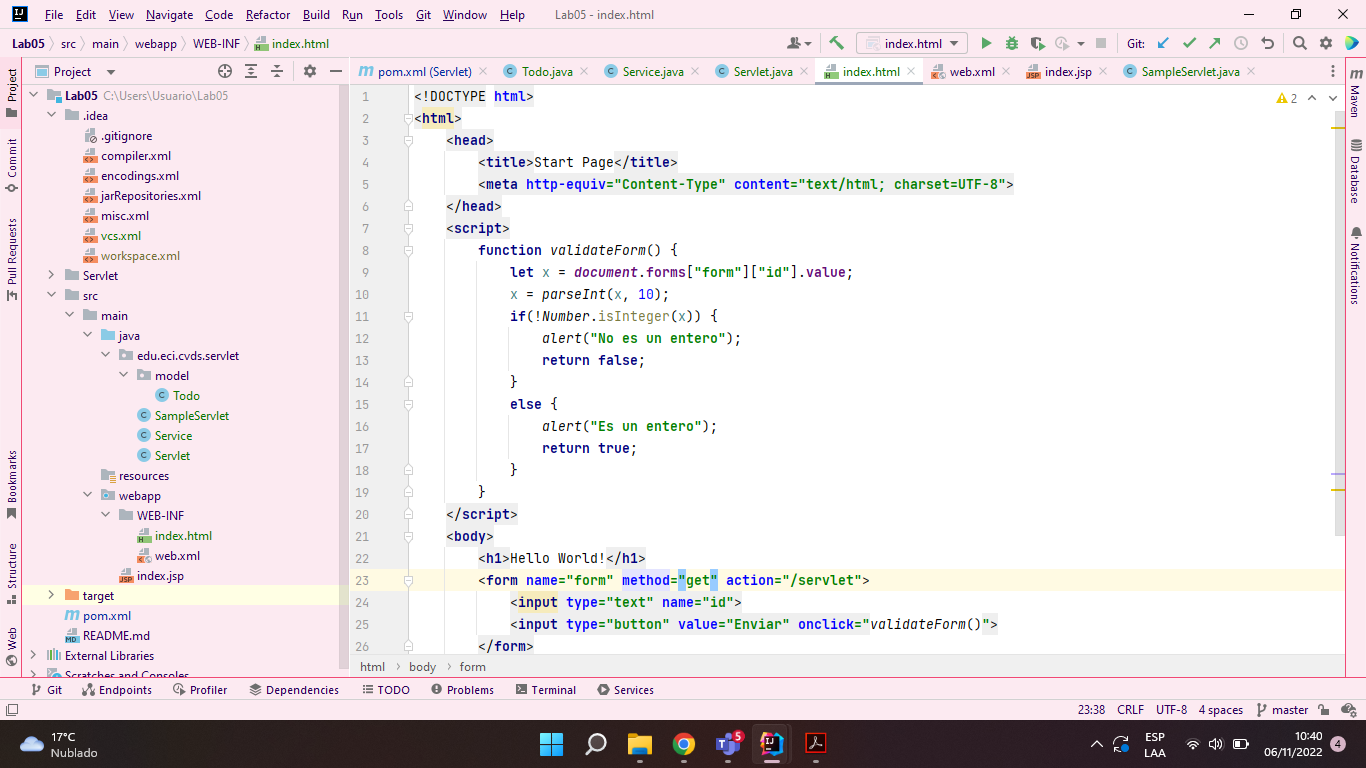Toggle the Commit tool window stripe
This screenshot has height=768, width=1366.
12,164
